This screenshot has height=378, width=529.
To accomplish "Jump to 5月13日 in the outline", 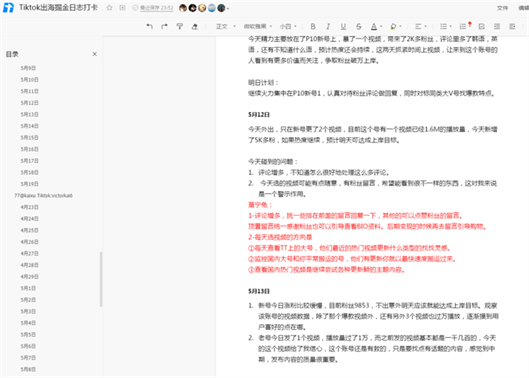I will (29, 114).
